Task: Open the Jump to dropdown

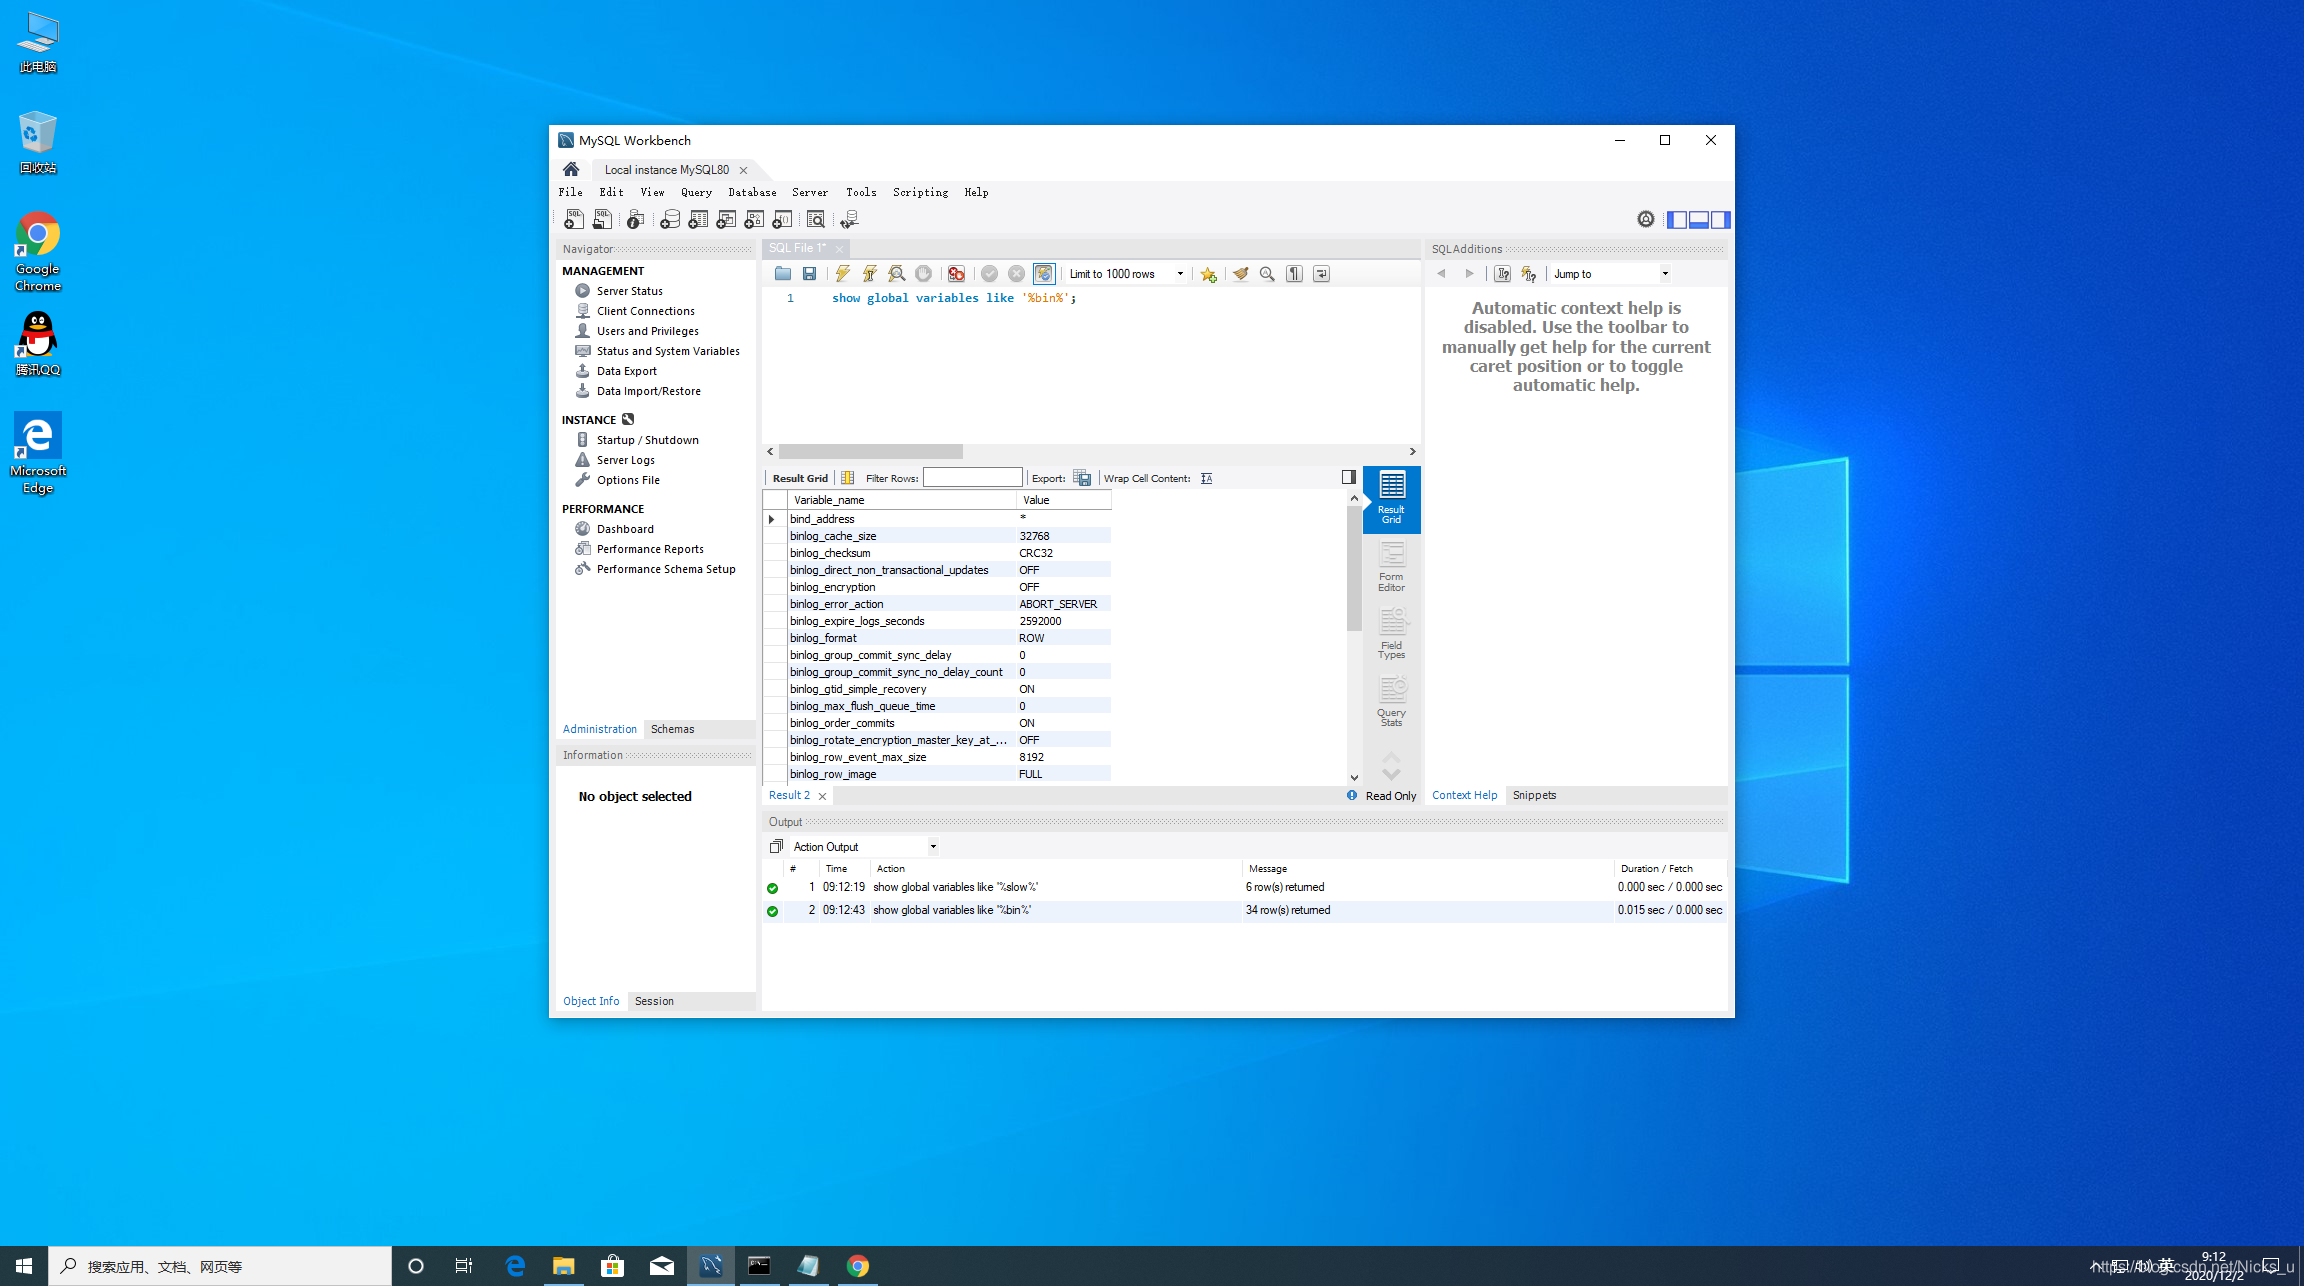Action: (1665, 274)
